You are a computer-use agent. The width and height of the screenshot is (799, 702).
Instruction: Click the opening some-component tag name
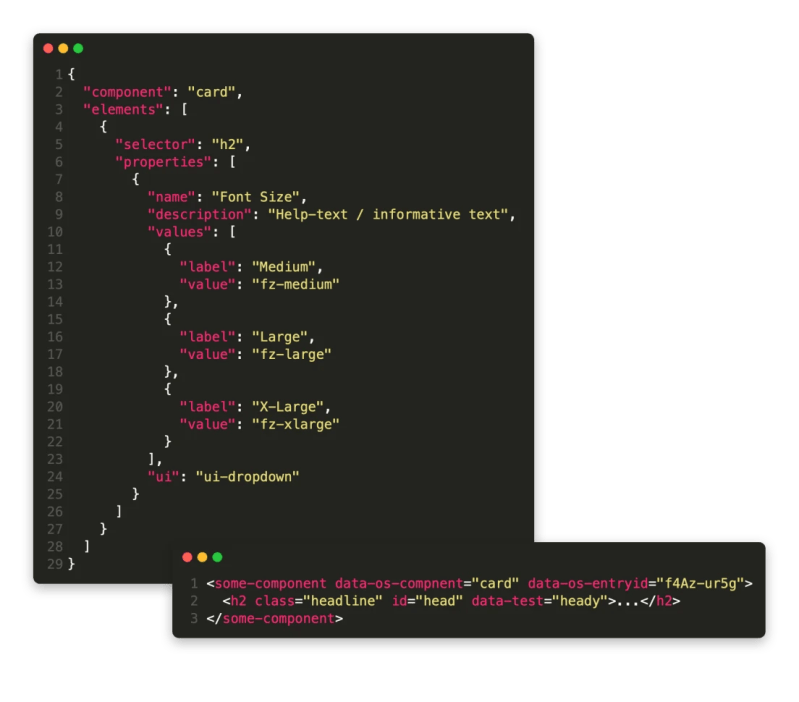[x=270, y=583]
